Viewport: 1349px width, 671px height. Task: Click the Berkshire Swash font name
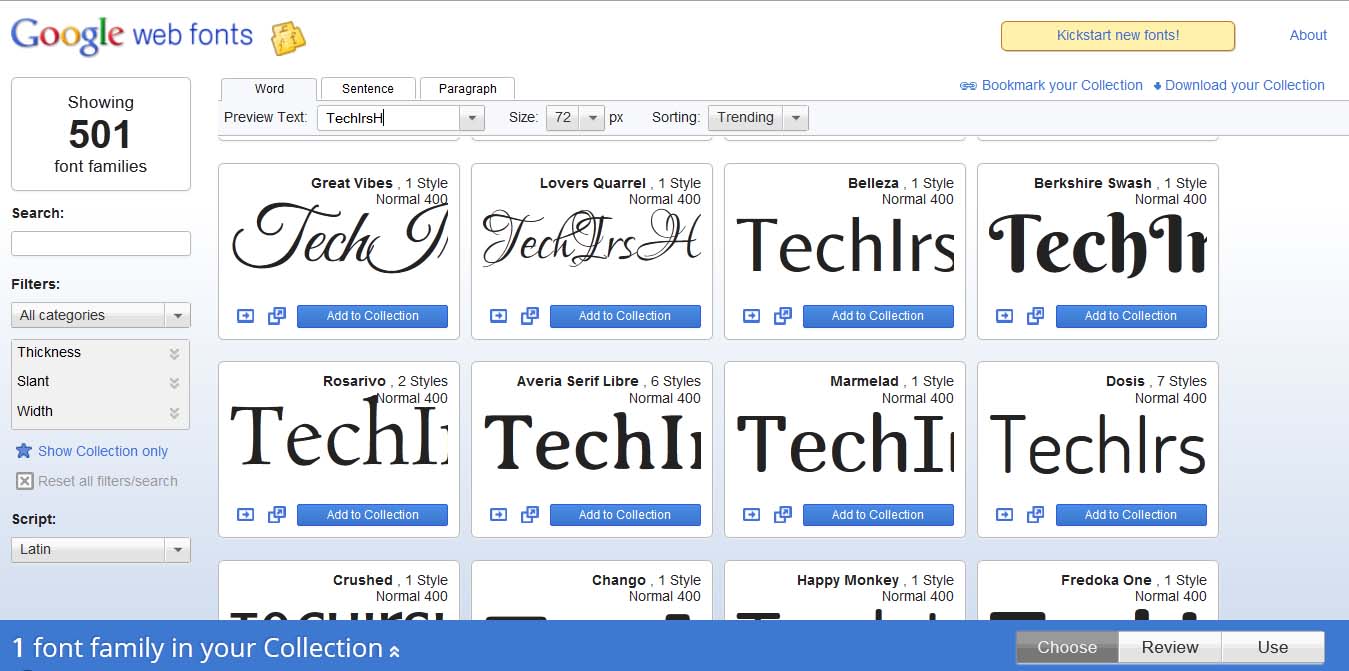1093,183
